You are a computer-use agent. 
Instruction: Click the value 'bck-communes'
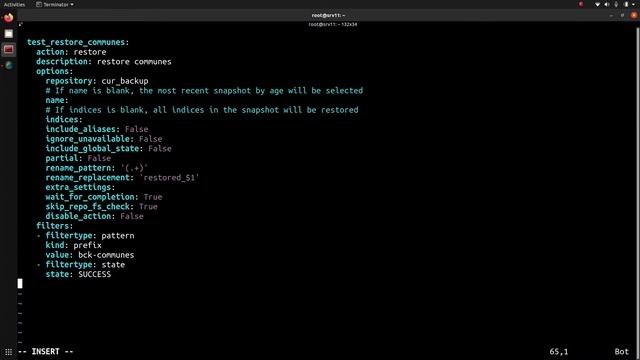[106, 255]
